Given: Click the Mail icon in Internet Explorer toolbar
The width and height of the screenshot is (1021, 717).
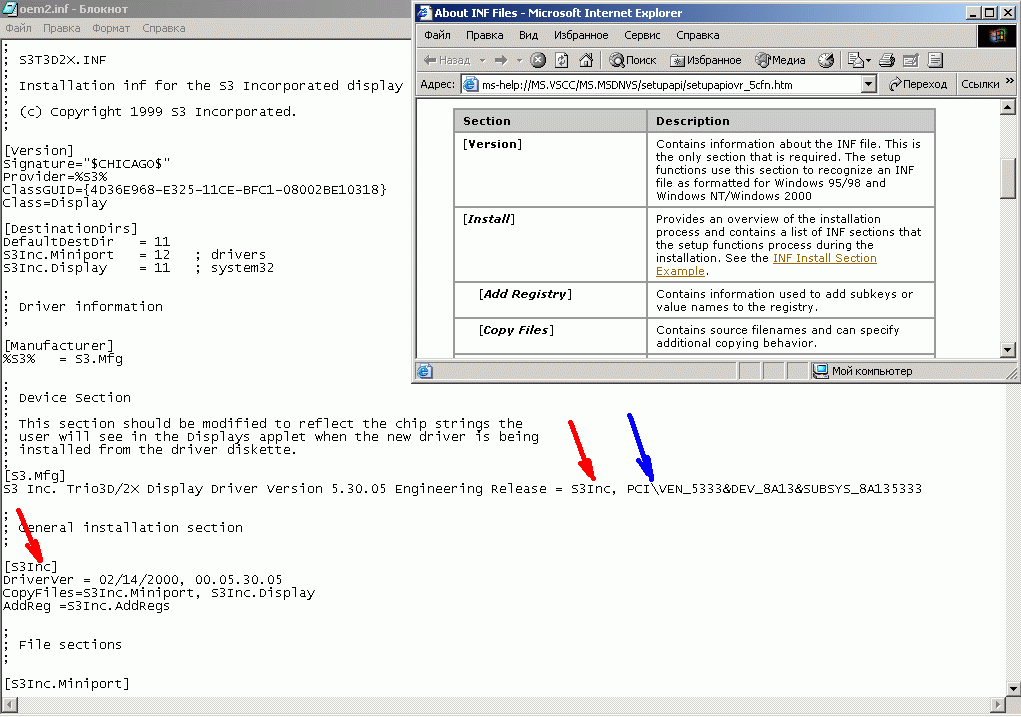Looking at the screenshot, I should [x=856, y=61].
